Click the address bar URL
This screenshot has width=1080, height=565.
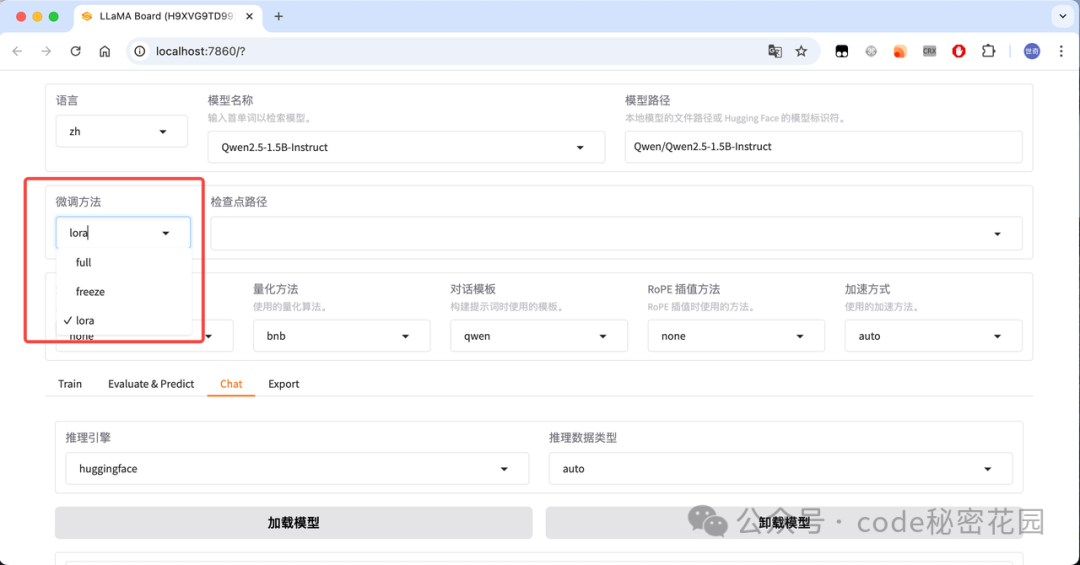pos(200,51)
